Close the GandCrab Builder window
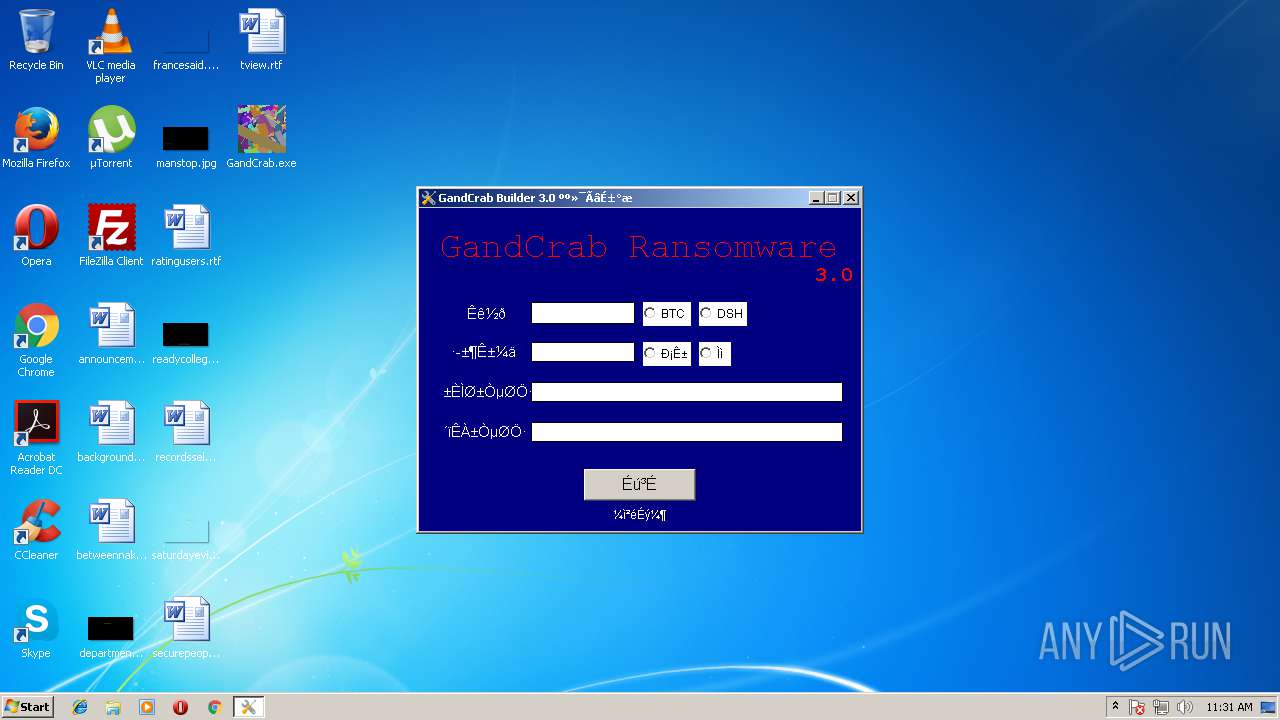 pos(851,198)
